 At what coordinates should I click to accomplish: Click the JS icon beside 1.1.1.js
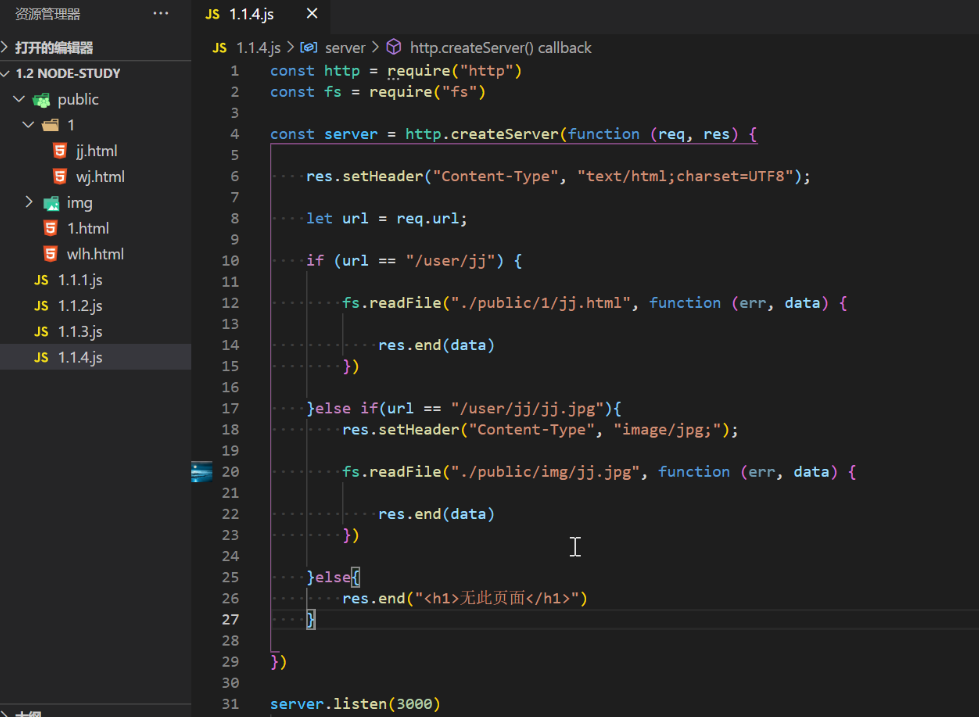click(x=41, y=280)
